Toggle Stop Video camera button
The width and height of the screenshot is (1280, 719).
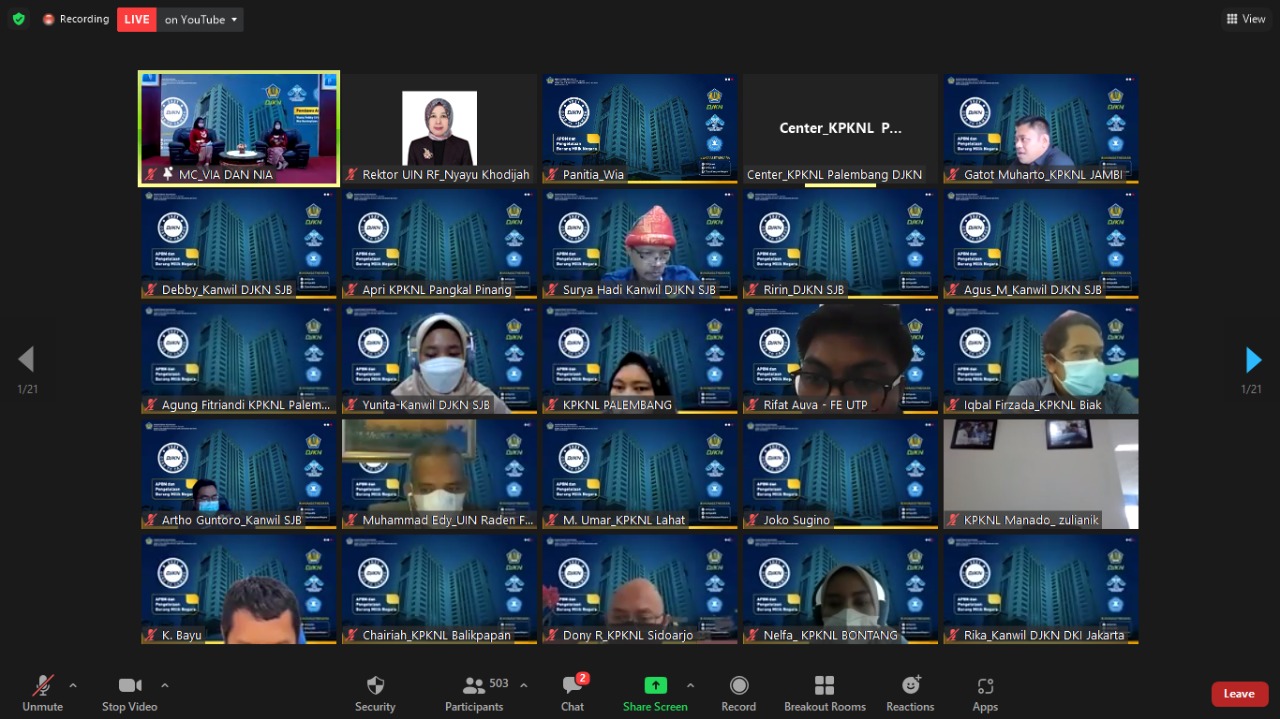click(x=130, y=692)
